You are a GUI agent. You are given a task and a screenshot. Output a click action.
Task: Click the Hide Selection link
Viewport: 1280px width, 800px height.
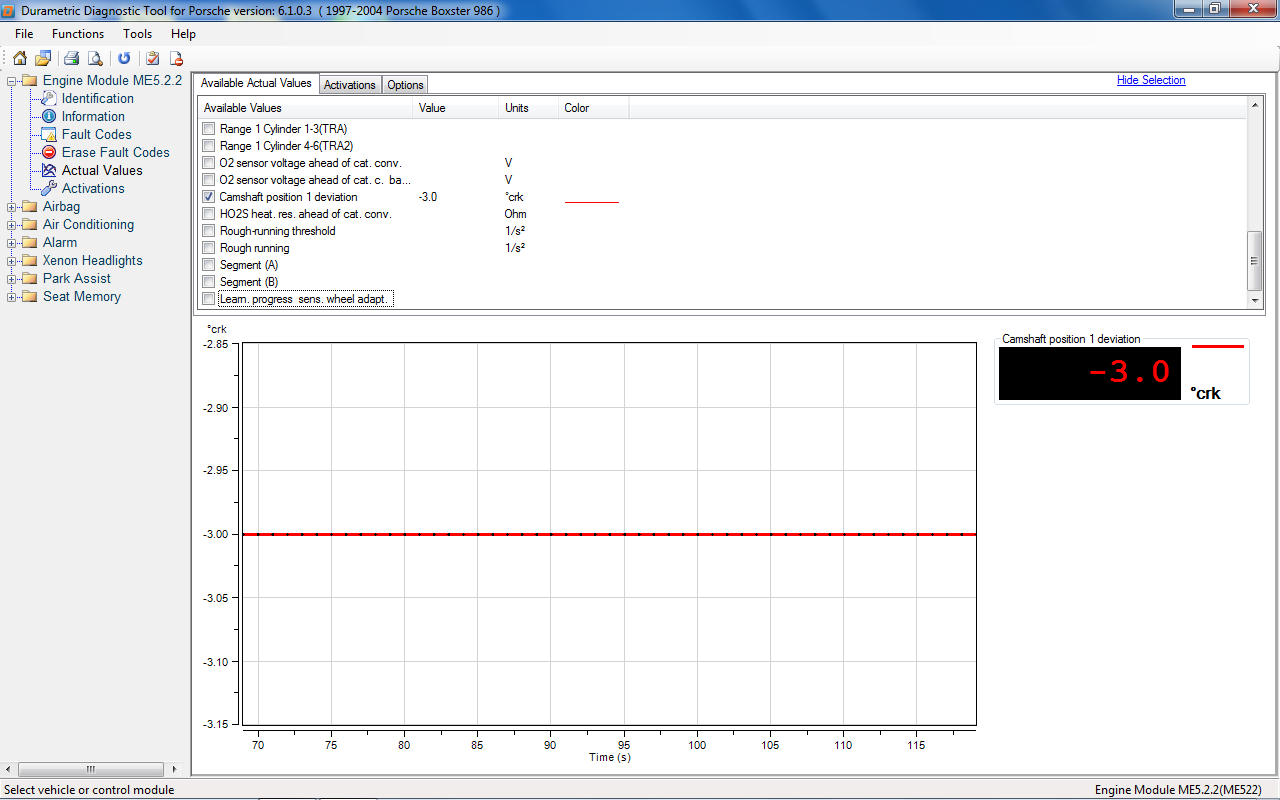click(x=1151, y=80)
